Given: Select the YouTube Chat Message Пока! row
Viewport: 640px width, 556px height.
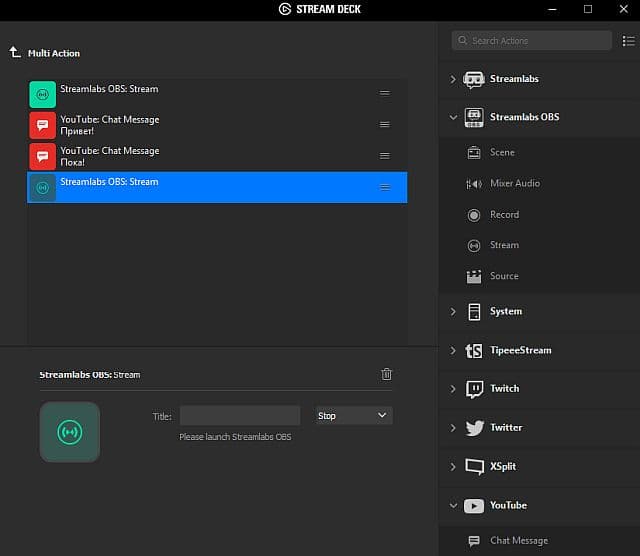Looking at the screenshot, I should 200,156.
